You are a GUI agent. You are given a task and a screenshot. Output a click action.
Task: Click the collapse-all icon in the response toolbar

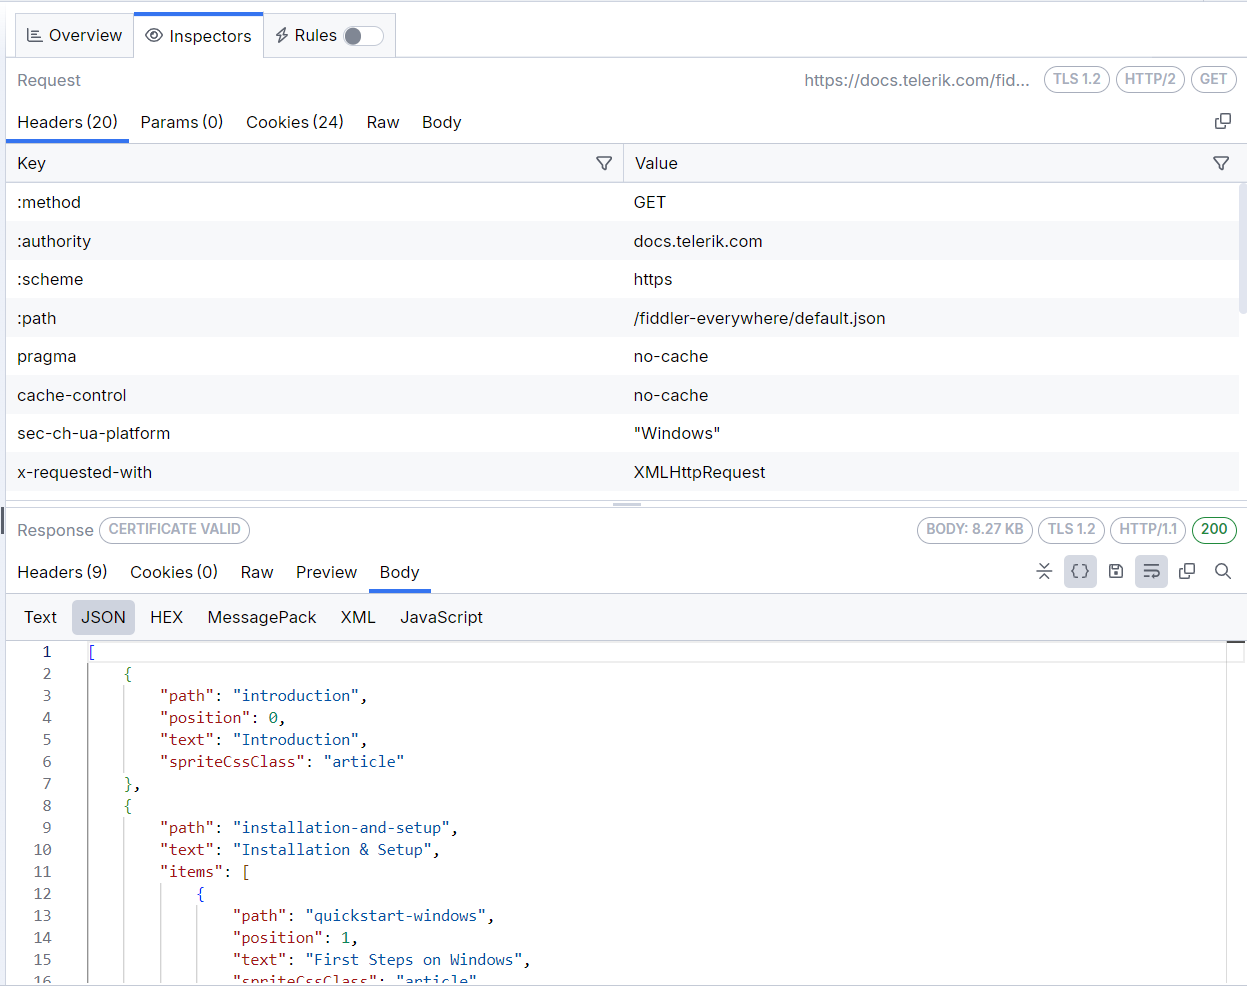pos(1044,571)
